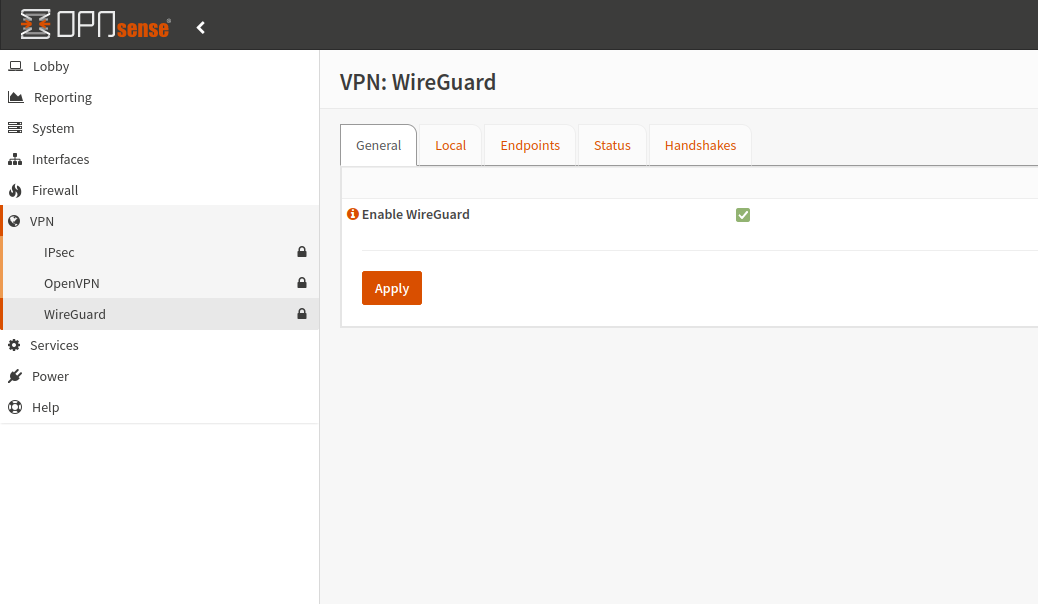This screenshot has width=1038, height=604.
Task: Click the Interfaces network icon
Action: click(15, 159)
